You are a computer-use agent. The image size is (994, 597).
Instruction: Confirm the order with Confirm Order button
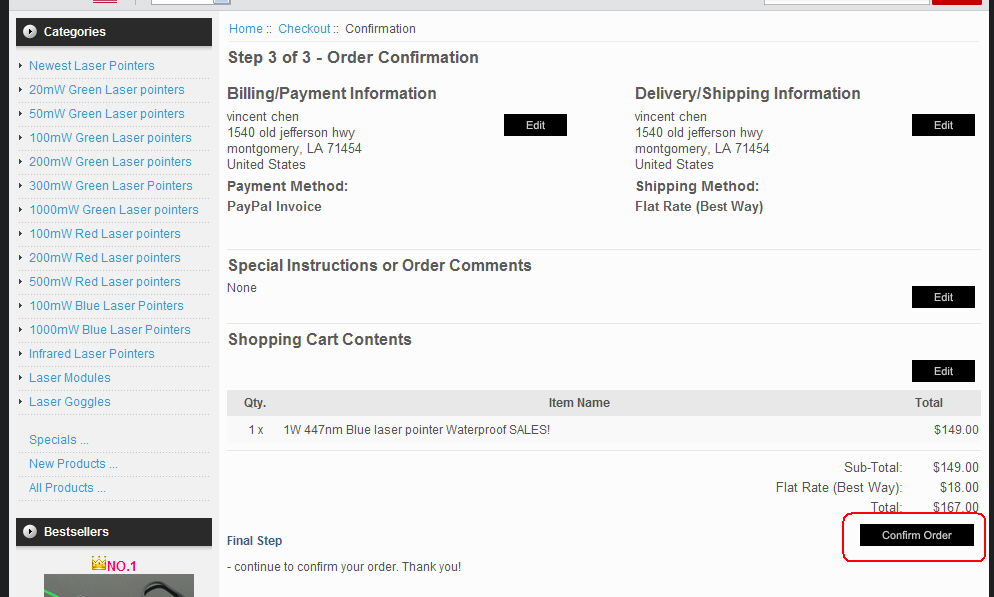coord(916,536)
